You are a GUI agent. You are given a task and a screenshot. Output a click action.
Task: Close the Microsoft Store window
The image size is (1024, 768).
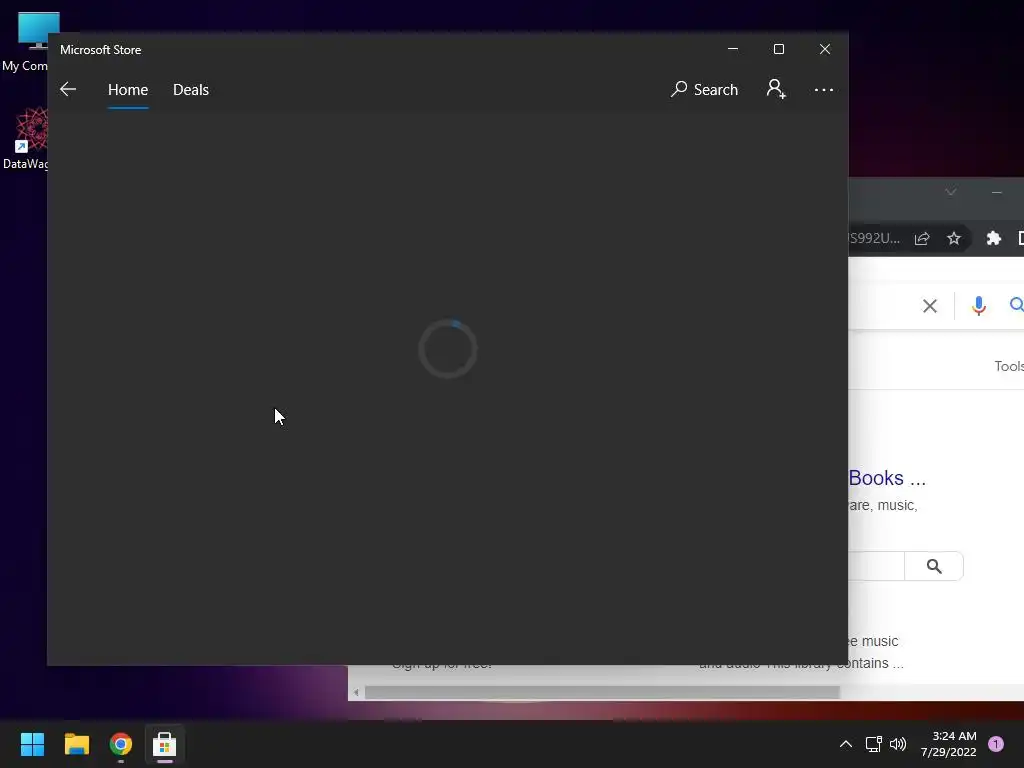pos(825,49)
